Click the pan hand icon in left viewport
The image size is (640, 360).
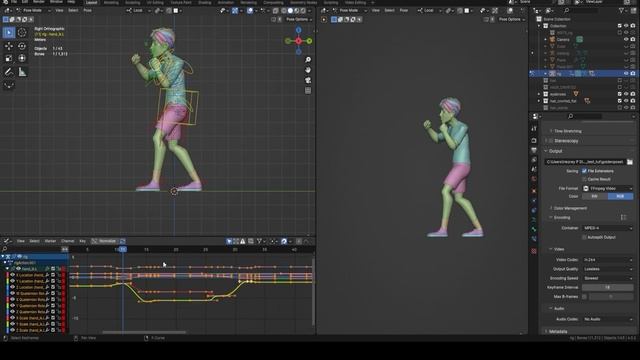tap(308, 70)
